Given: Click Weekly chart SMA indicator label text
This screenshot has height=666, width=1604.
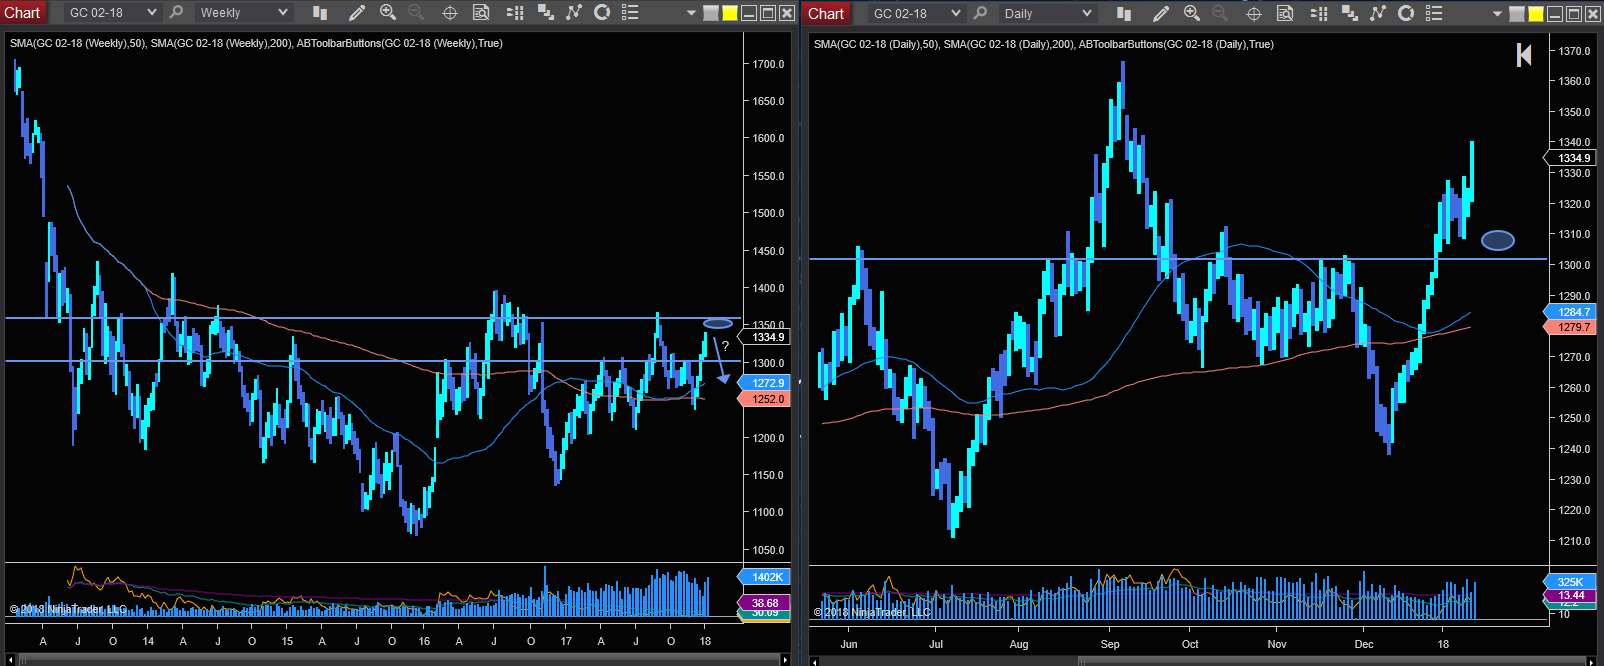Looking at the screenshot, I should click(x=256, y=43).
